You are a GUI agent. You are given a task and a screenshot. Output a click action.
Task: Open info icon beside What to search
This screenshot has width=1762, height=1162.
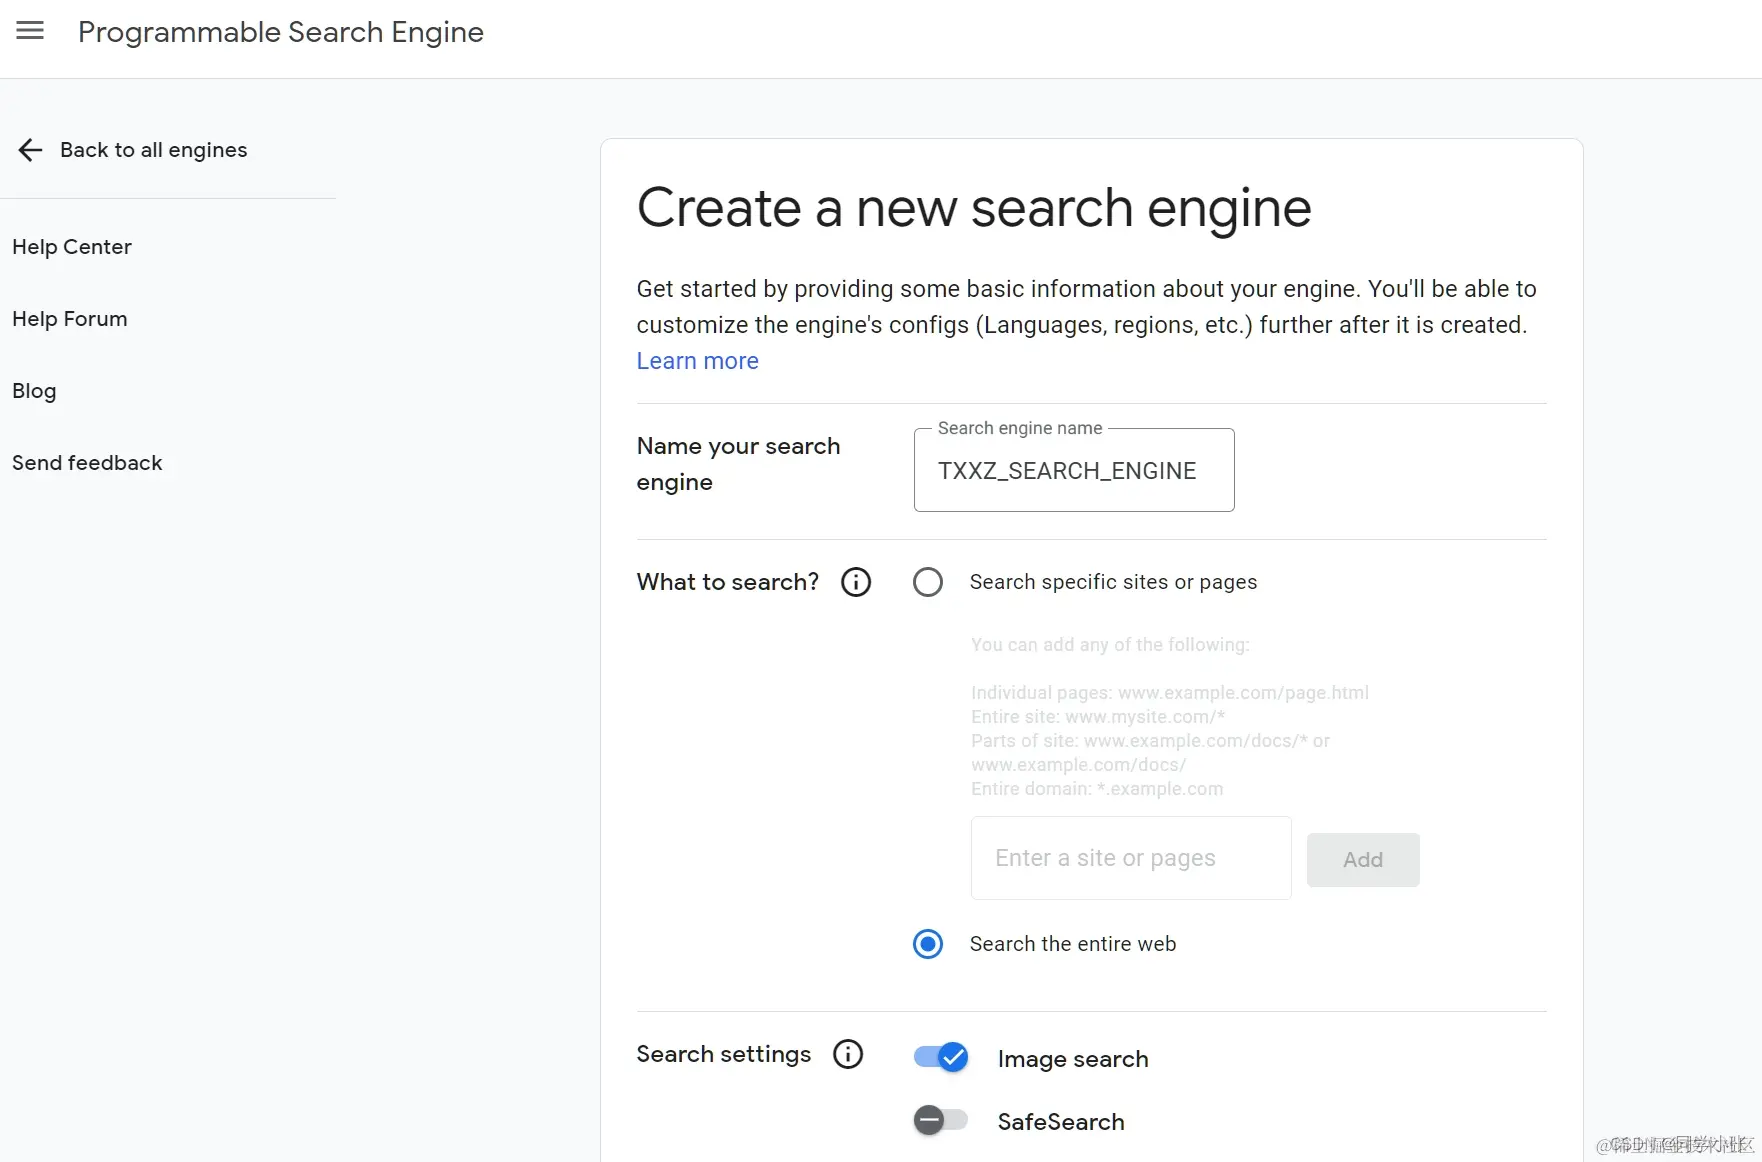(856, 582)
